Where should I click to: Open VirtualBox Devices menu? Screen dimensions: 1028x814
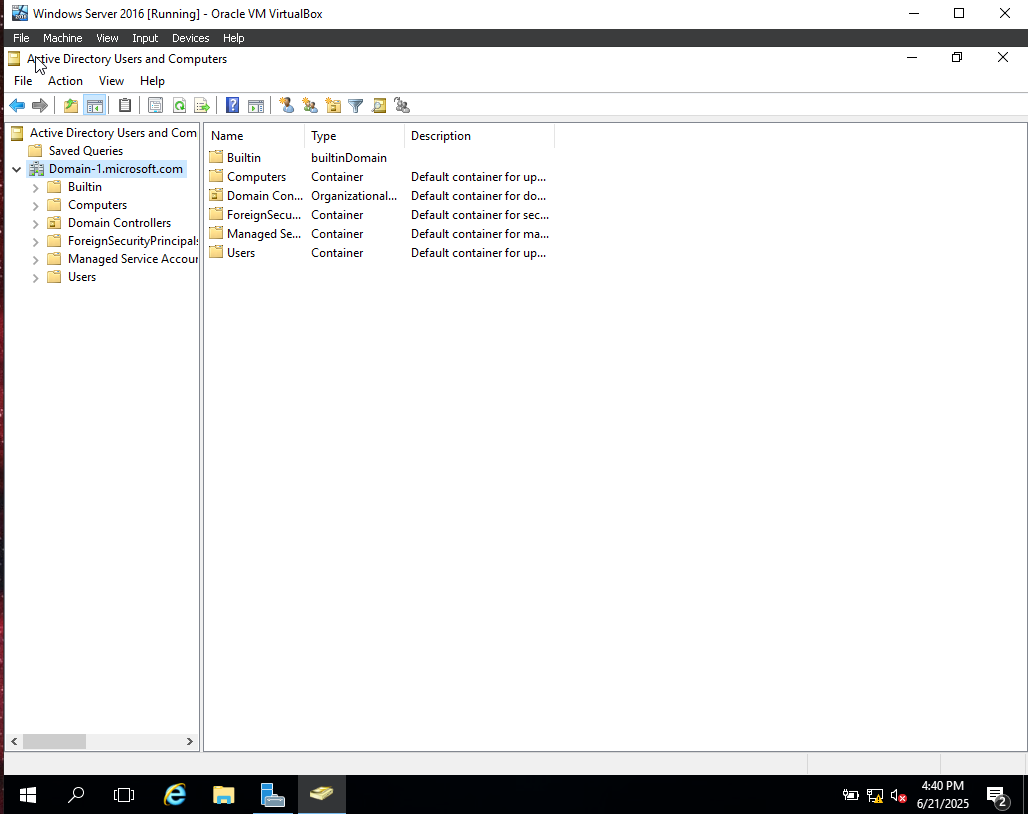coord(190,38)
